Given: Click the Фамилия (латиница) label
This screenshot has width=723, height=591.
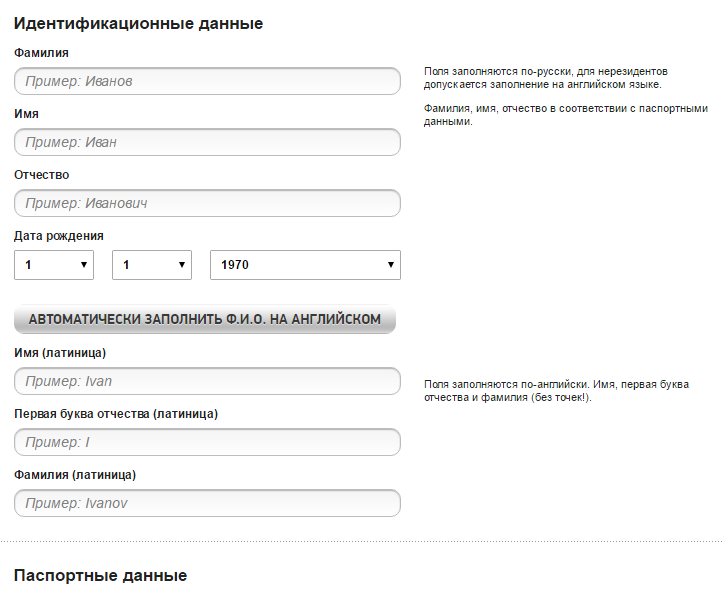Looking at the screenshot, I should point(75,475).
